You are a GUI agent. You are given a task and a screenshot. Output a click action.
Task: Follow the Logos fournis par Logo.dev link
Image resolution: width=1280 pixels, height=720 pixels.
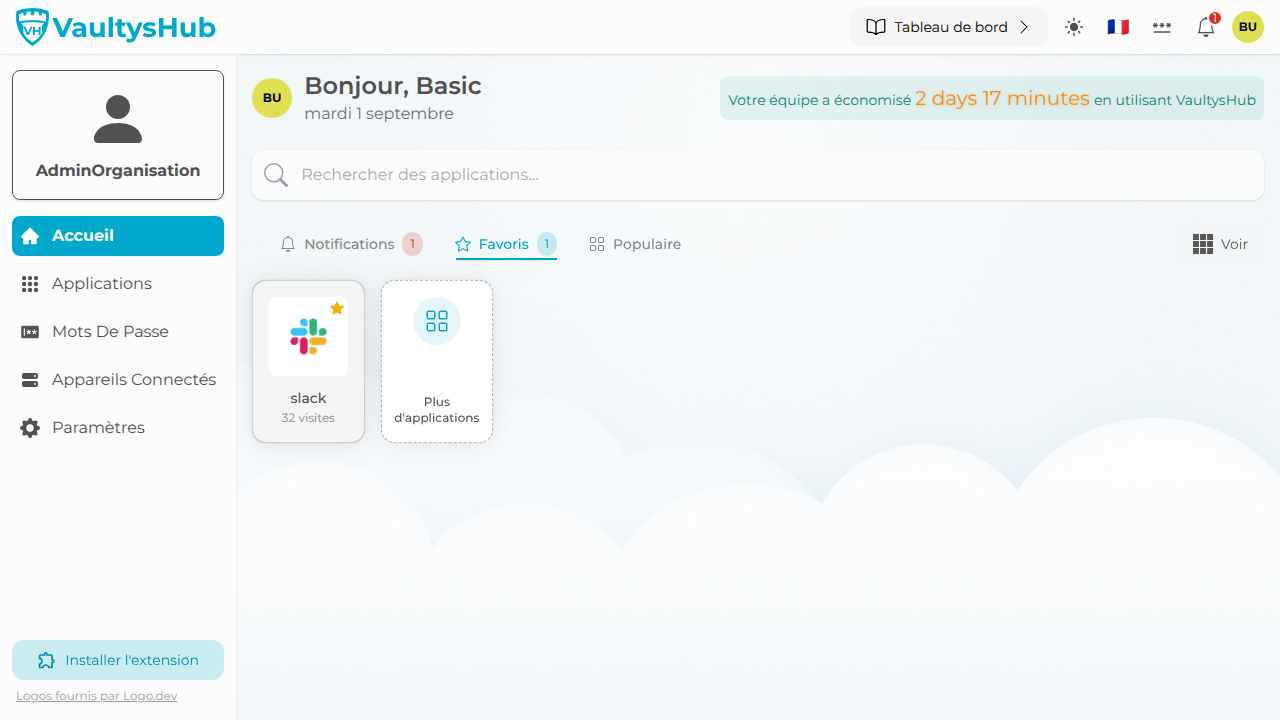click(x=97, y=696)
